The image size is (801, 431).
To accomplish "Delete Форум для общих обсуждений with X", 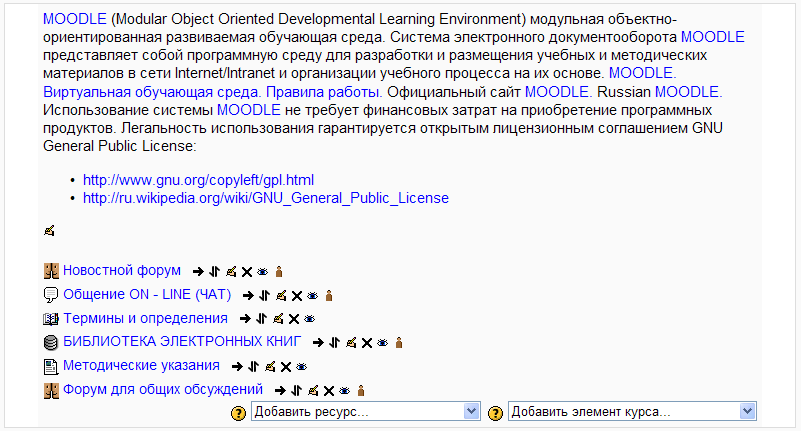I will [x=329, y=391].
